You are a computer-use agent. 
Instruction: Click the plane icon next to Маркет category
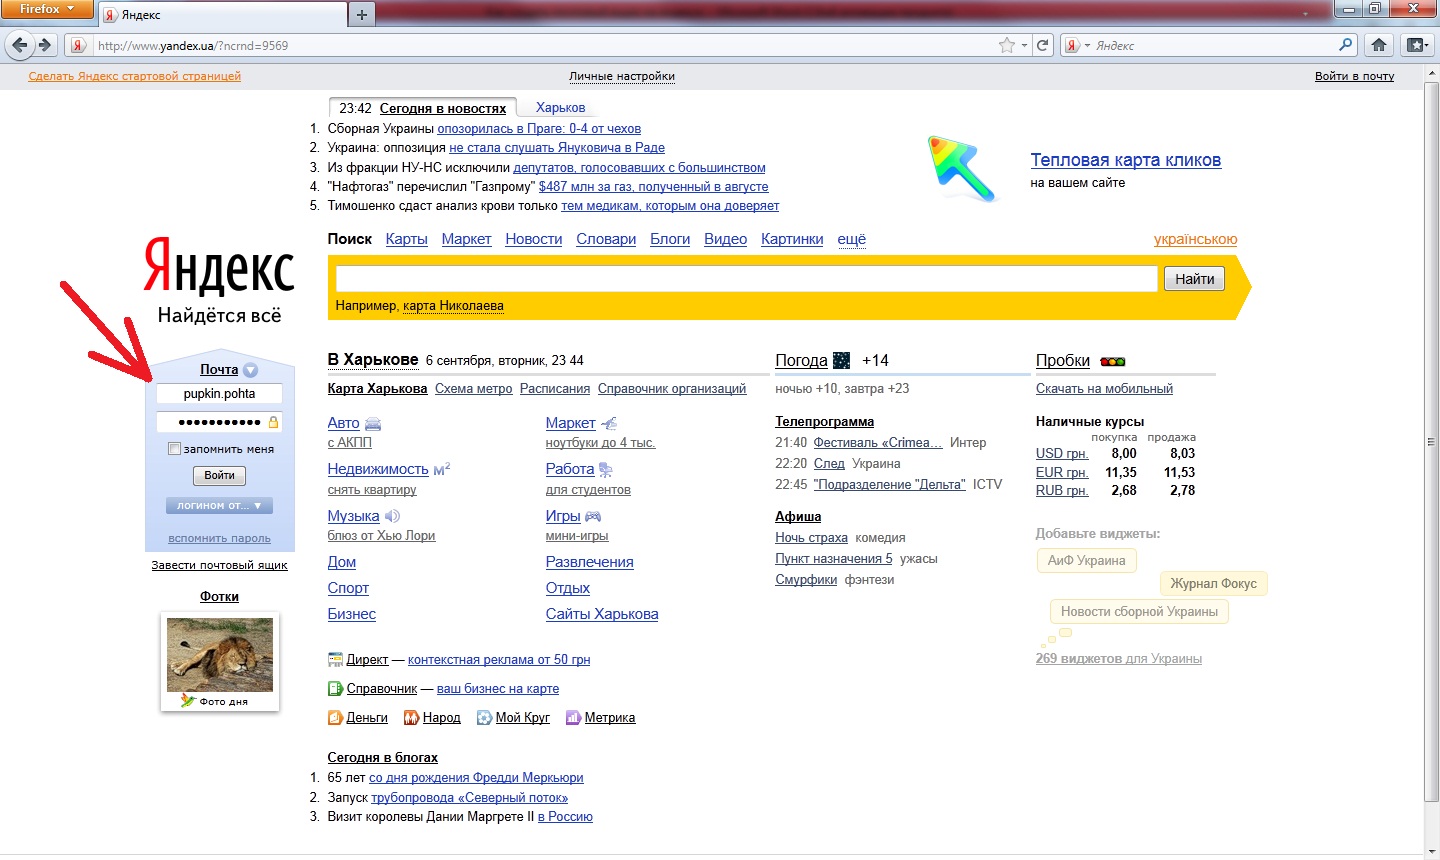point(609,423)
